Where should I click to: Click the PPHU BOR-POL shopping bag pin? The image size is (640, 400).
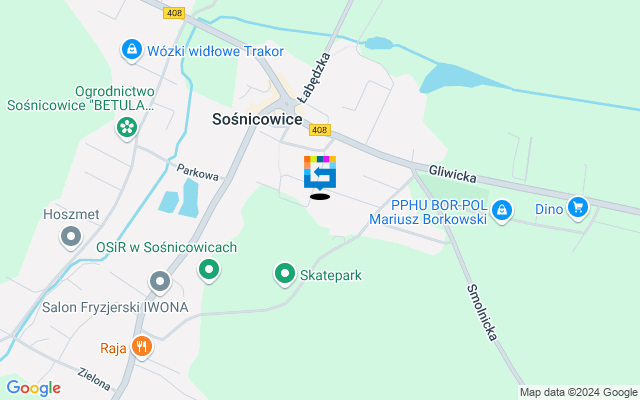tap(502, 211)
